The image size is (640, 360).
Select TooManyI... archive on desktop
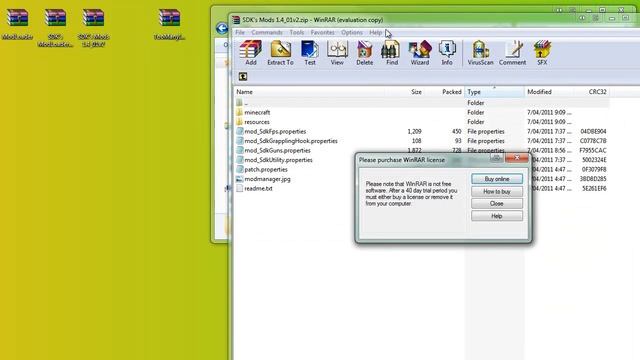169,24
